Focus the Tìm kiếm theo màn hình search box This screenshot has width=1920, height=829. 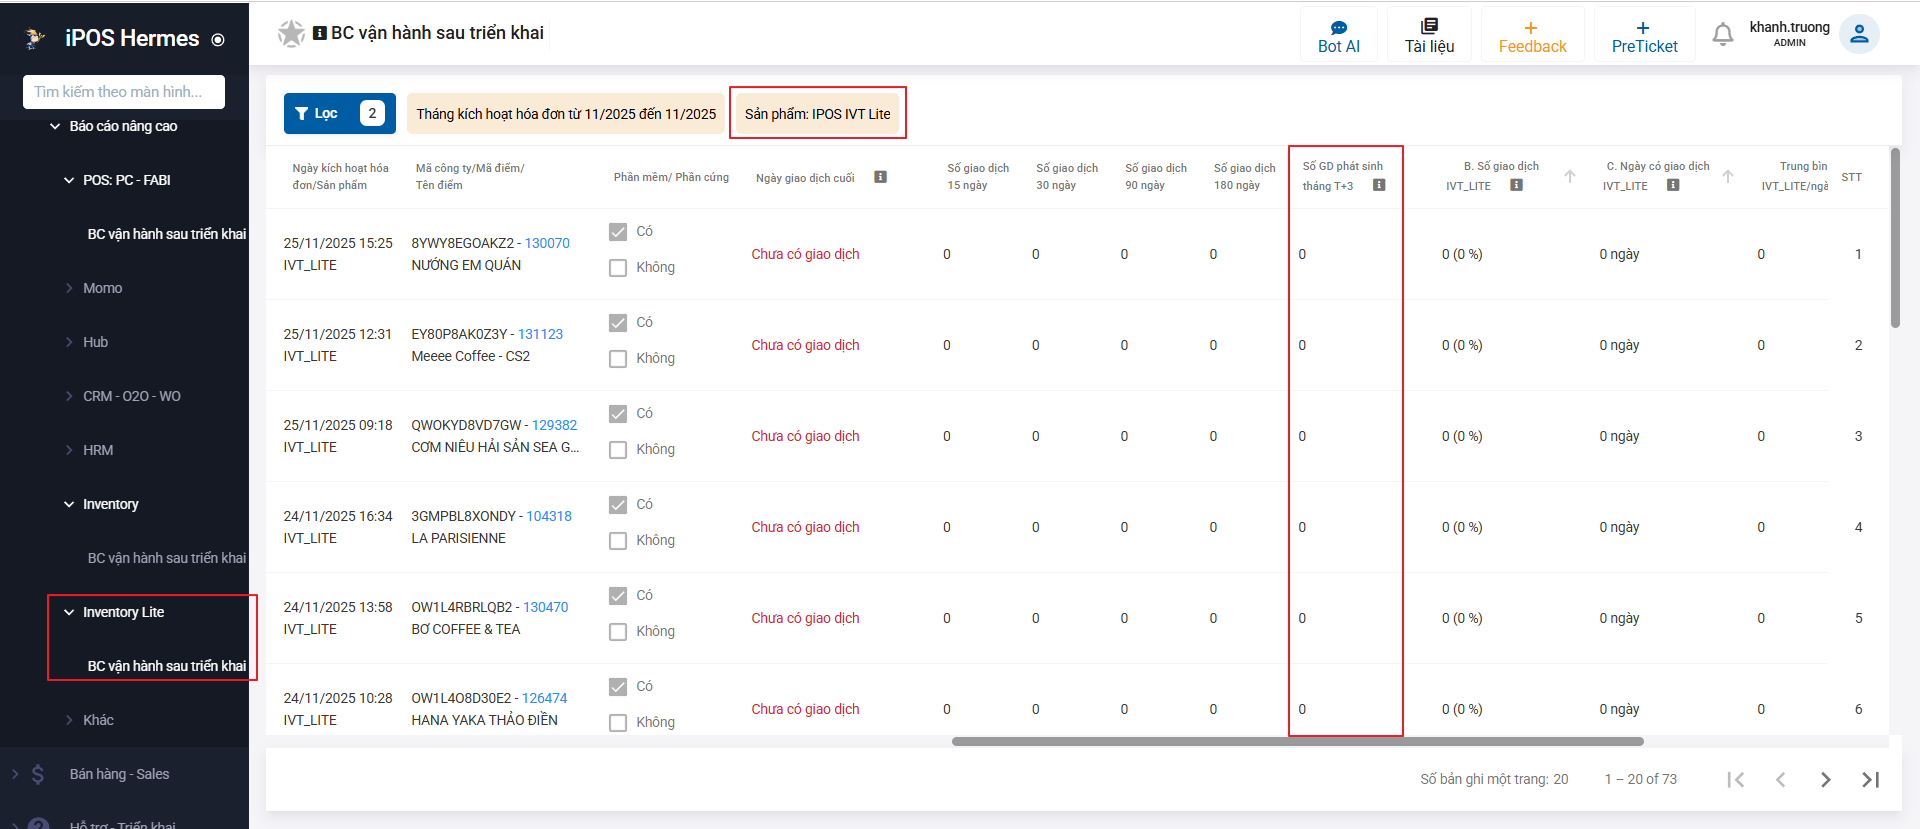[124, 92]
